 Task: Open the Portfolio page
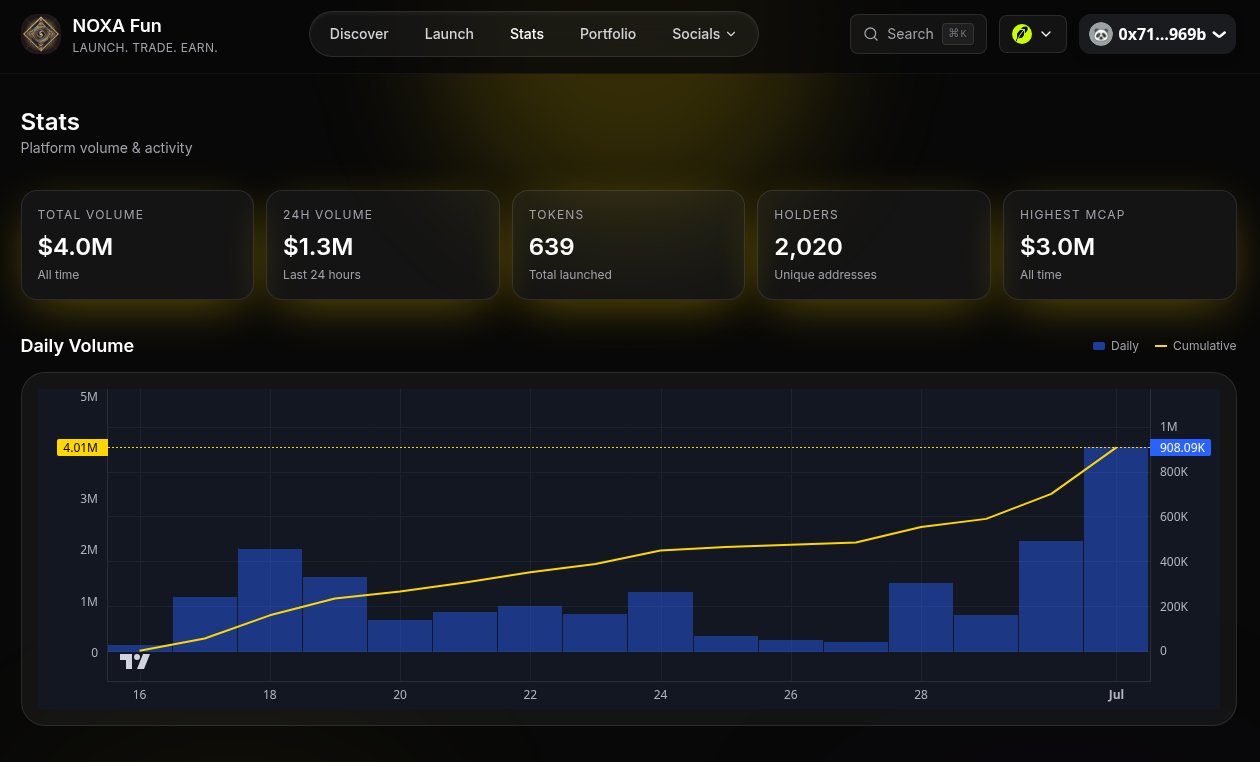608,34
